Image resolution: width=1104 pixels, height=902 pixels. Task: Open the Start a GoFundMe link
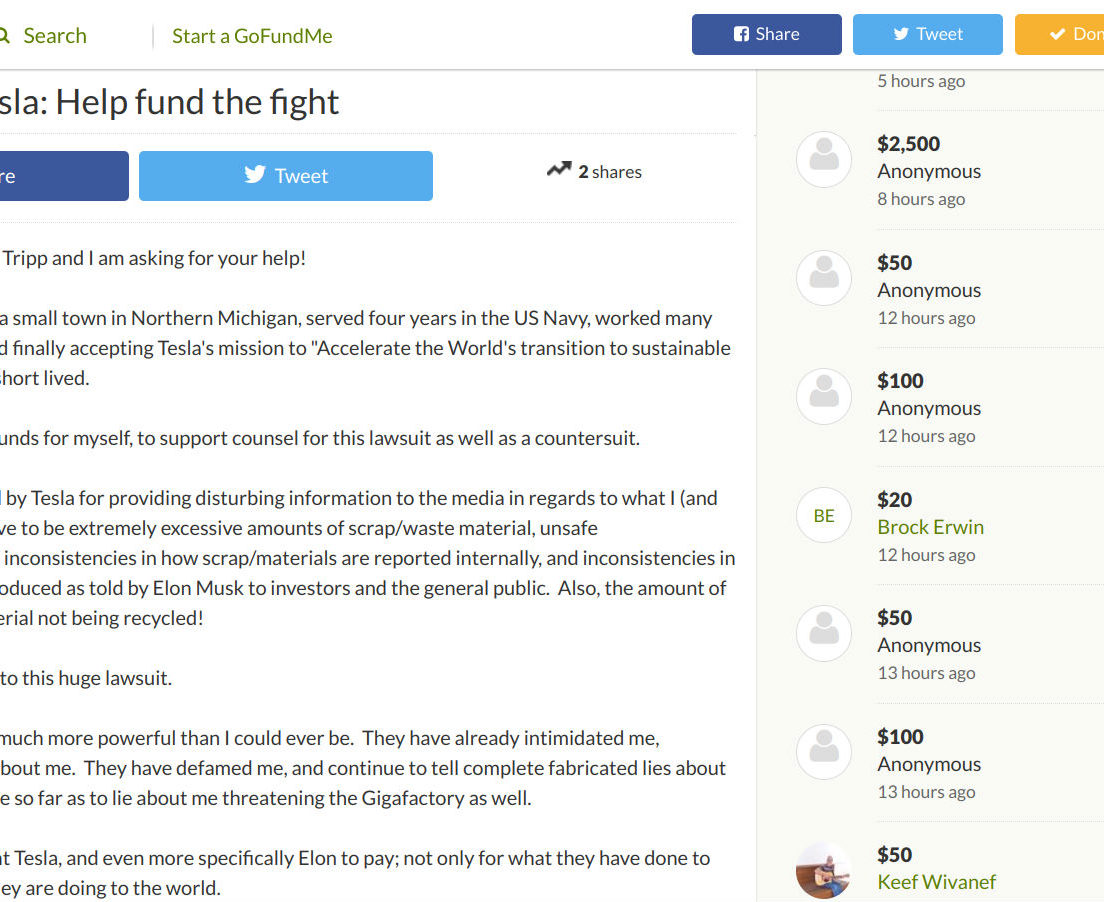click(252, 36)
